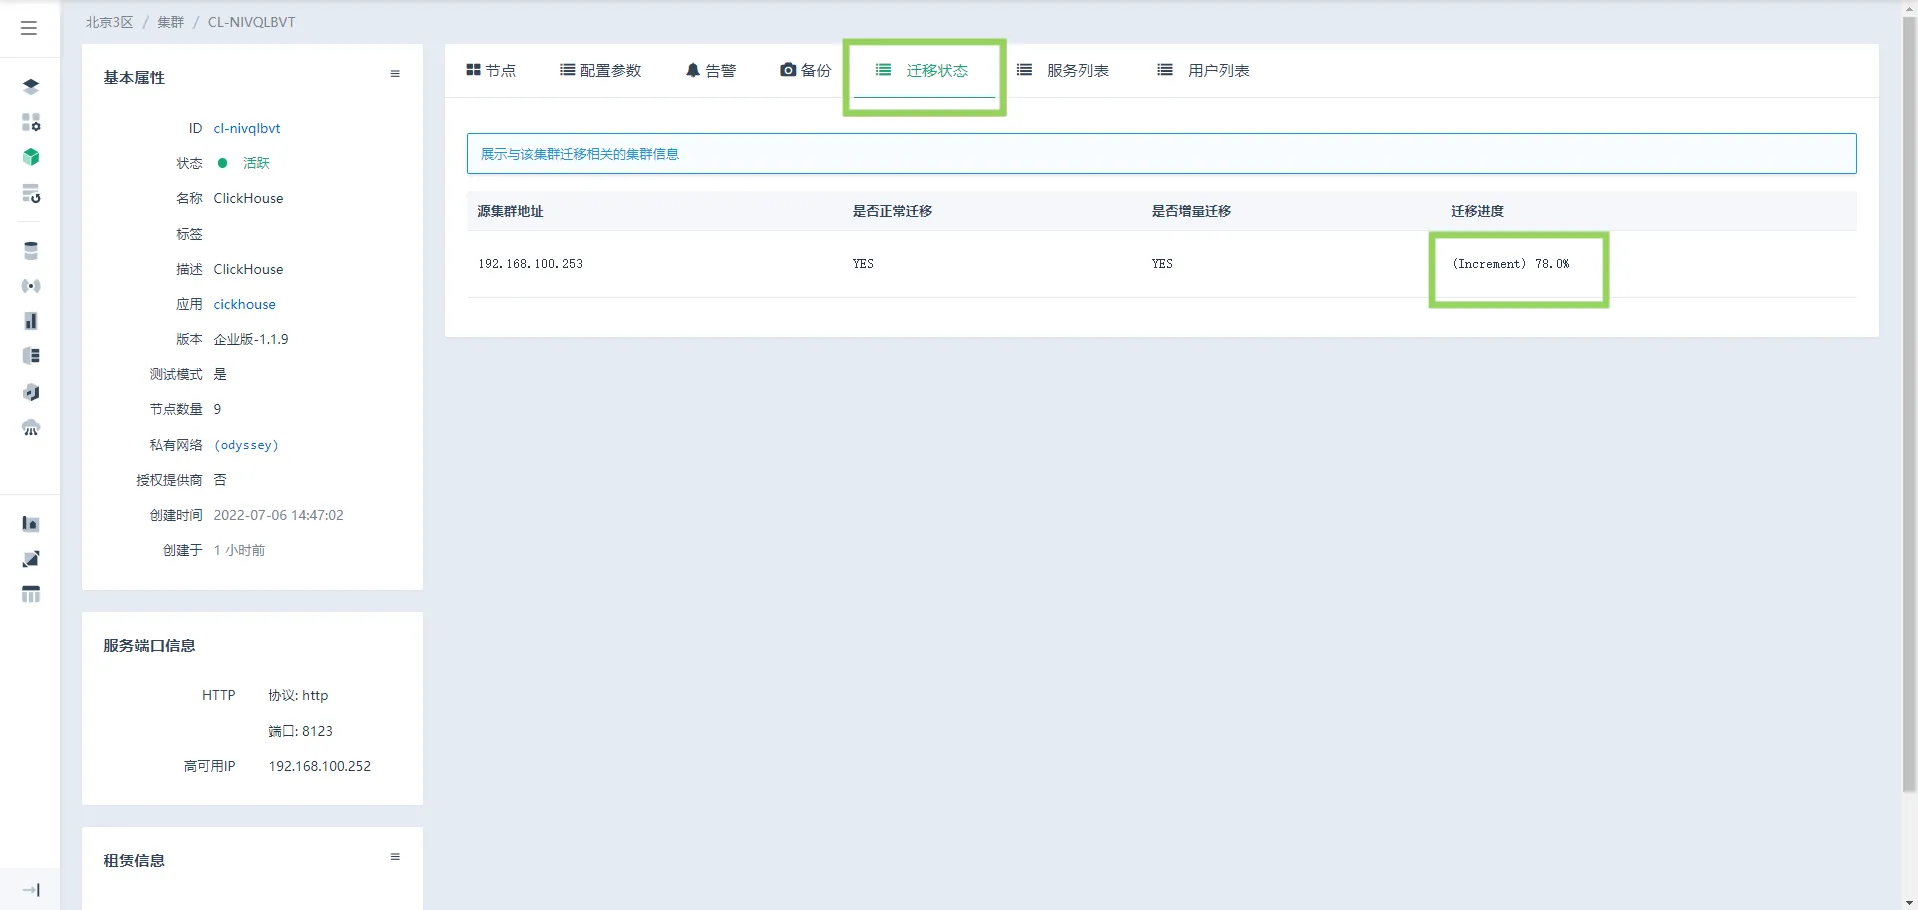Click the grid with gear sidebar icon
This screenshot has height=910, width=1918.
click(31, 122)
